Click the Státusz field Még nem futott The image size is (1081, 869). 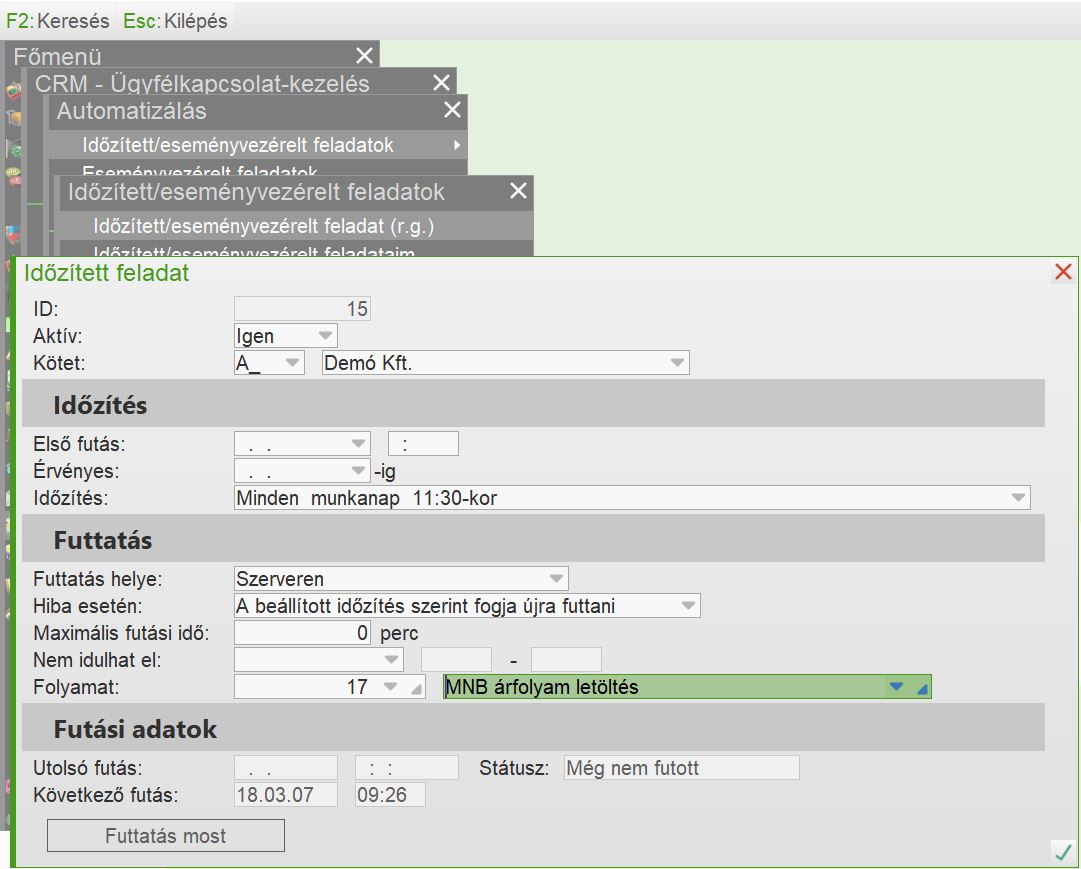[682, 768]
